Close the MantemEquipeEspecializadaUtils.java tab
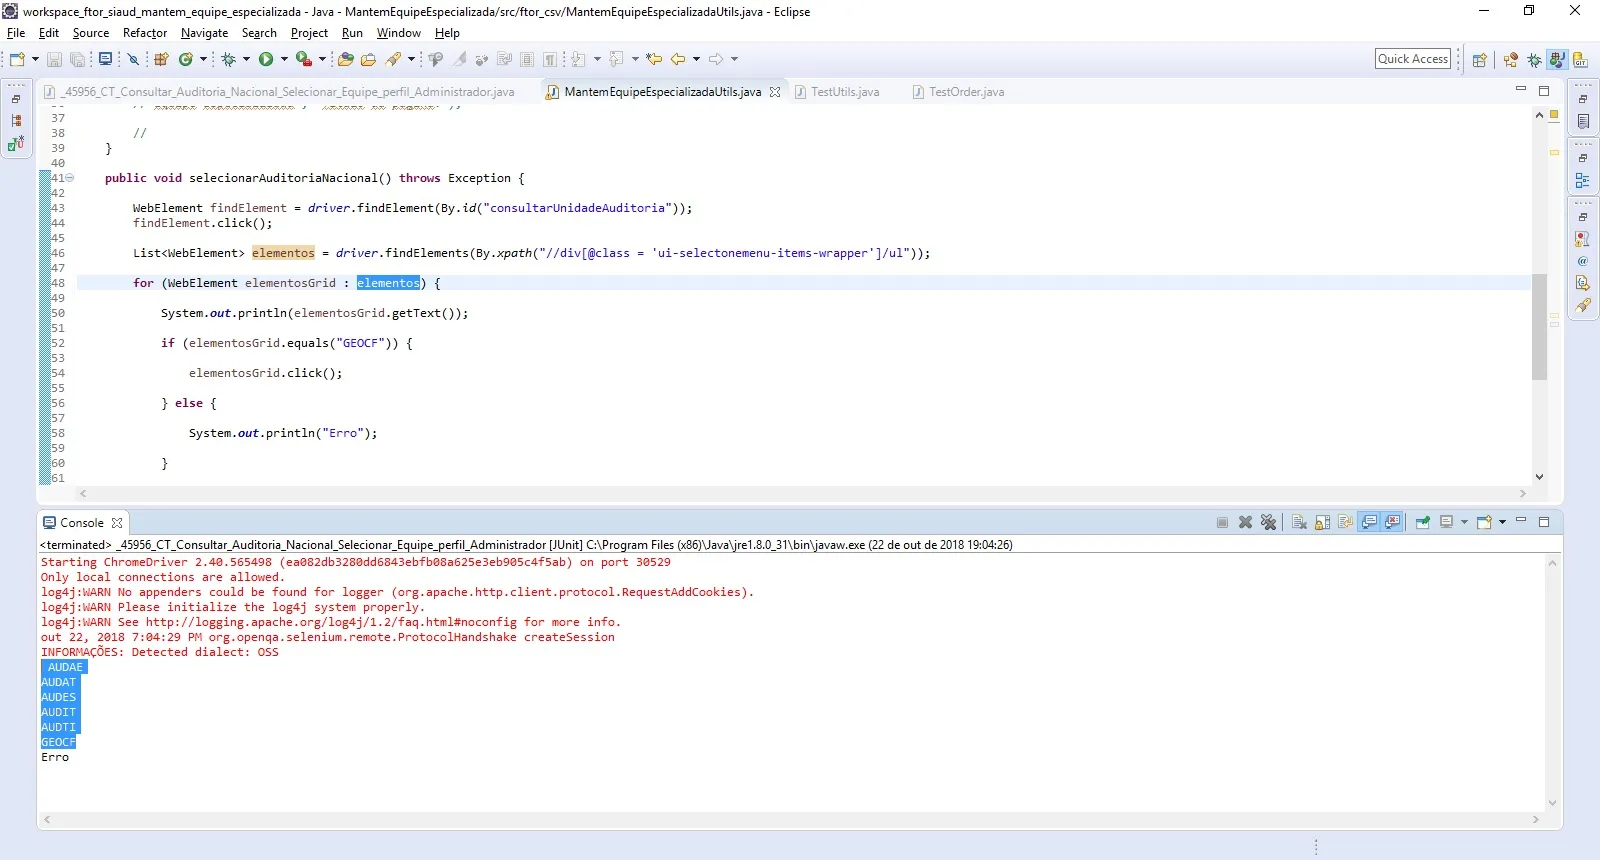The image size is (1600, 860). (x=775, y=92)
